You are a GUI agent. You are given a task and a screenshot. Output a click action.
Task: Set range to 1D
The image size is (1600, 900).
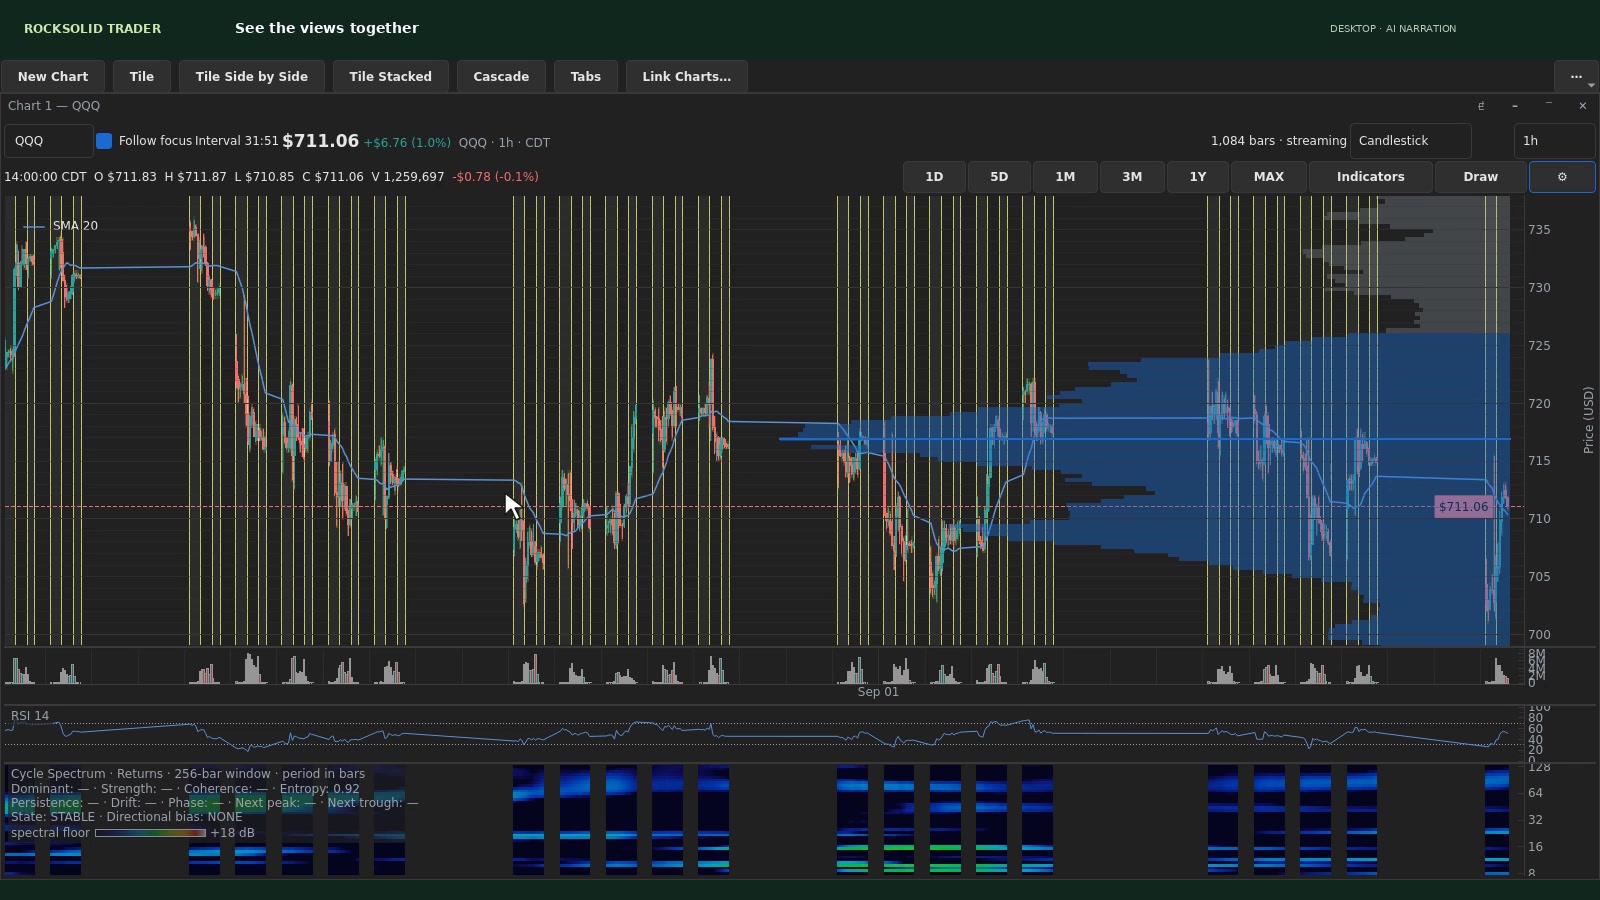pyautogui.click(x=934, y=177)
